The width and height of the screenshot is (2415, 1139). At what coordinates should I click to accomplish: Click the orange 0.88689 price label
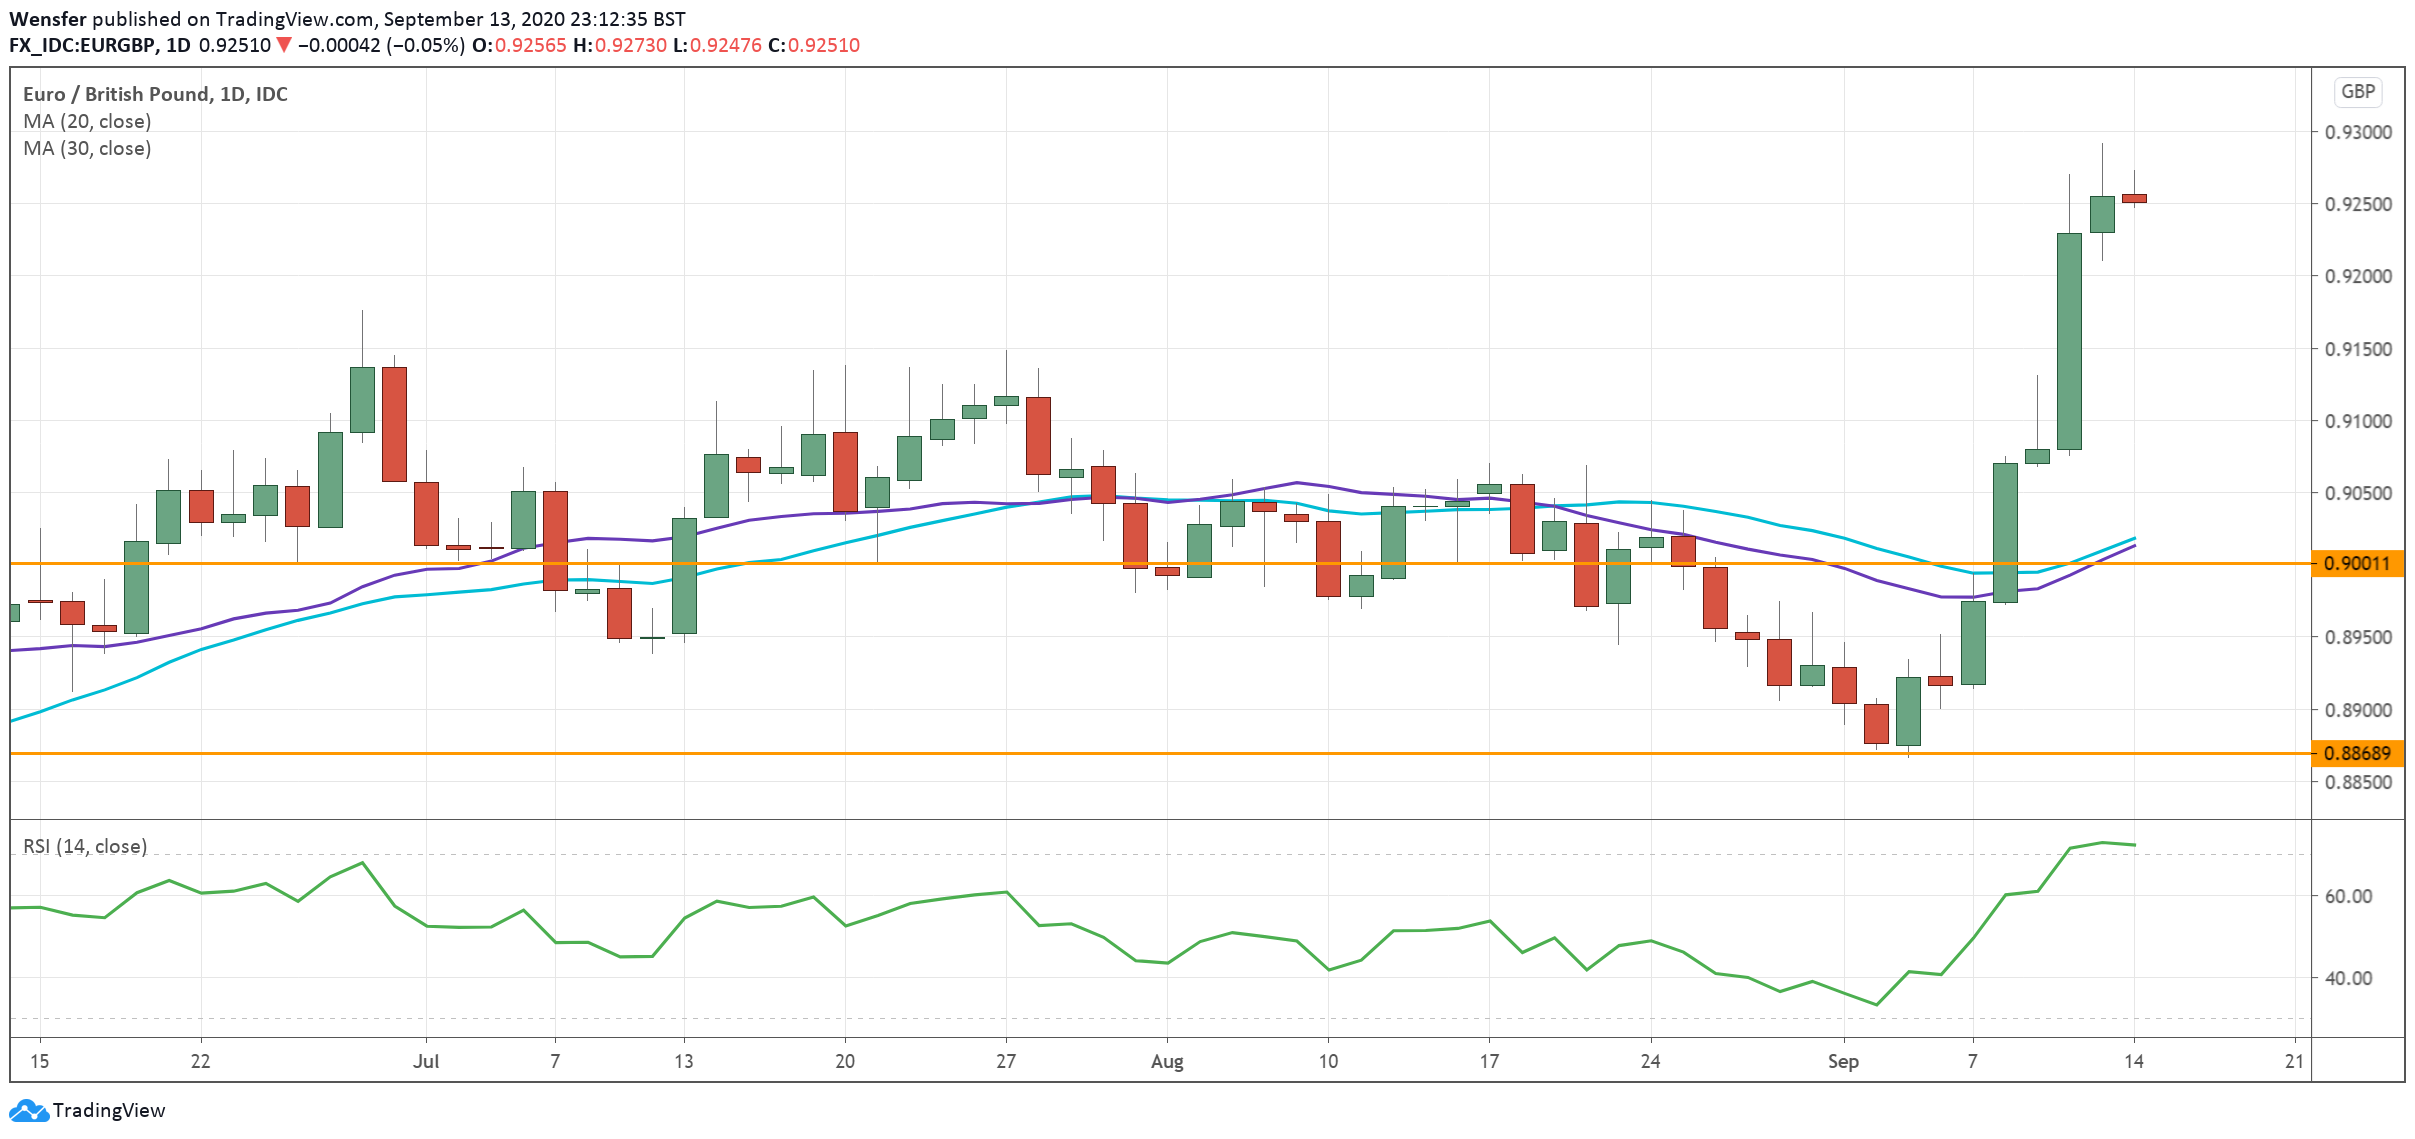point(2357,753)
